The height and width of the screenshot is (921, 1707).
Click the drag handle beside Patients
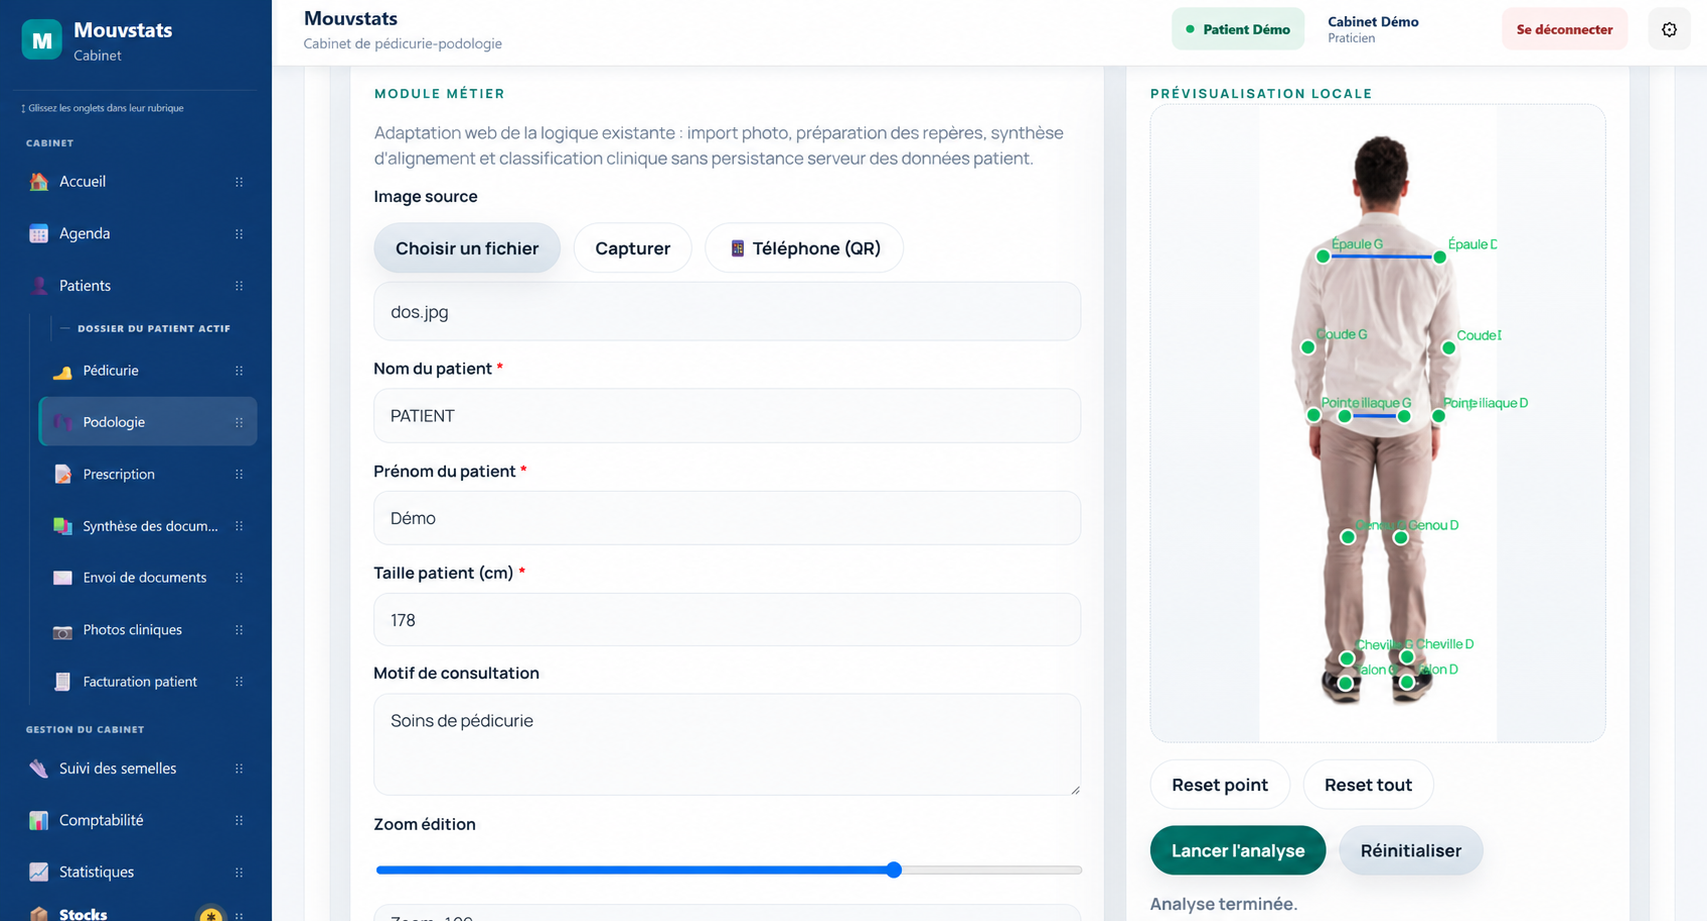tap(239, 286)
